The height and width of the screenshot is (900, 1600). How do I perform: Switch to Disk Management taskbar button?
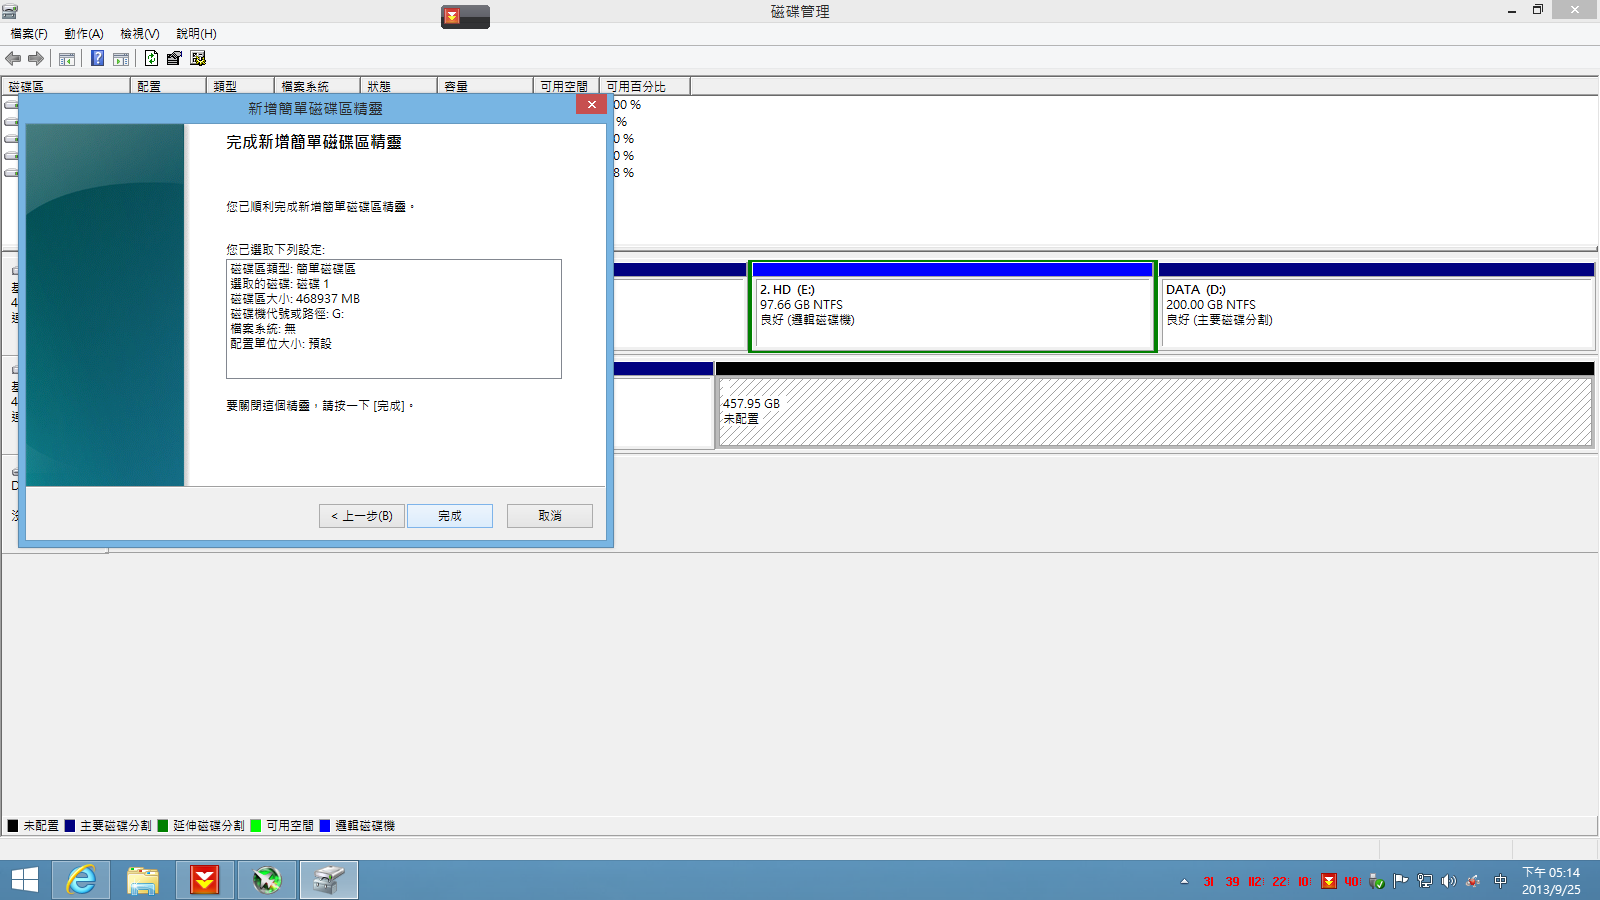[329, 880]
